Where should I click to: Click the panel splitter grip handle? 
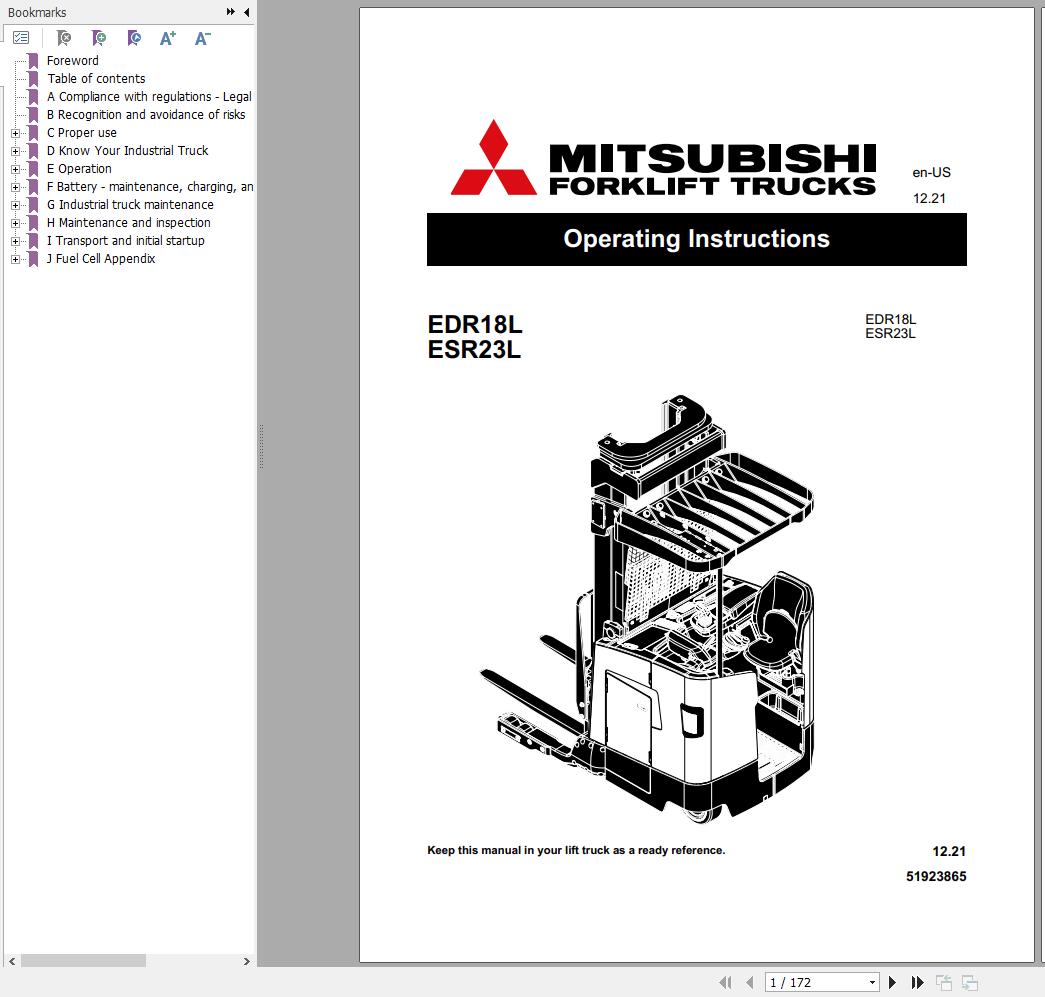pos(261,446)
